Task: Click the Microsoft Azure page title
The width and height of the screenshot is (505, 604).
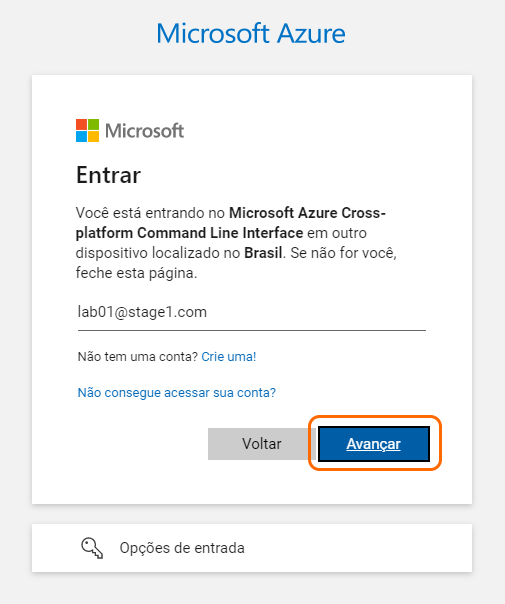Action: (x=251, y=34)
